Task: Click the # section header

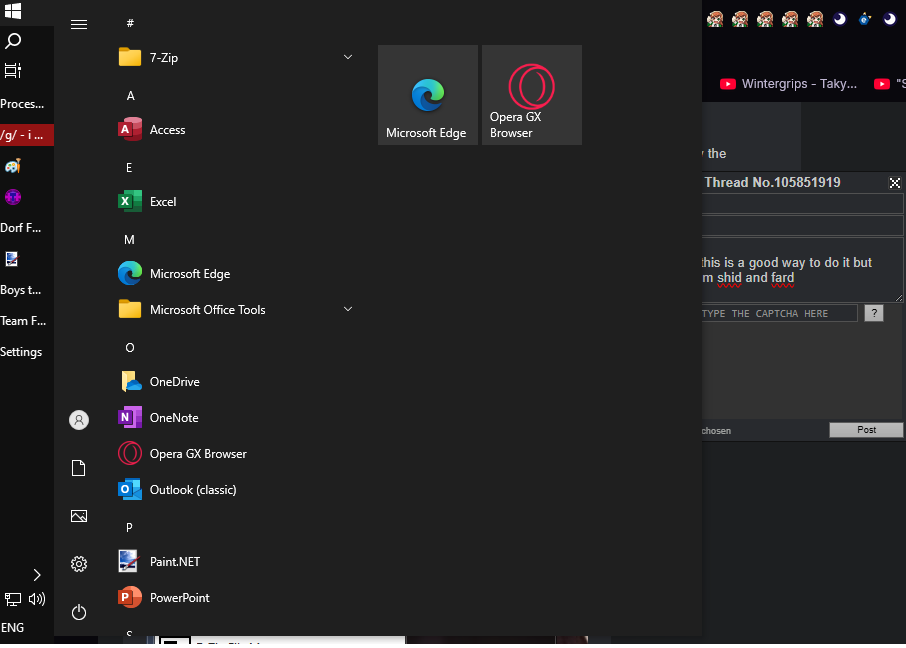Action: pyautogui.click(x=130, y=23)
